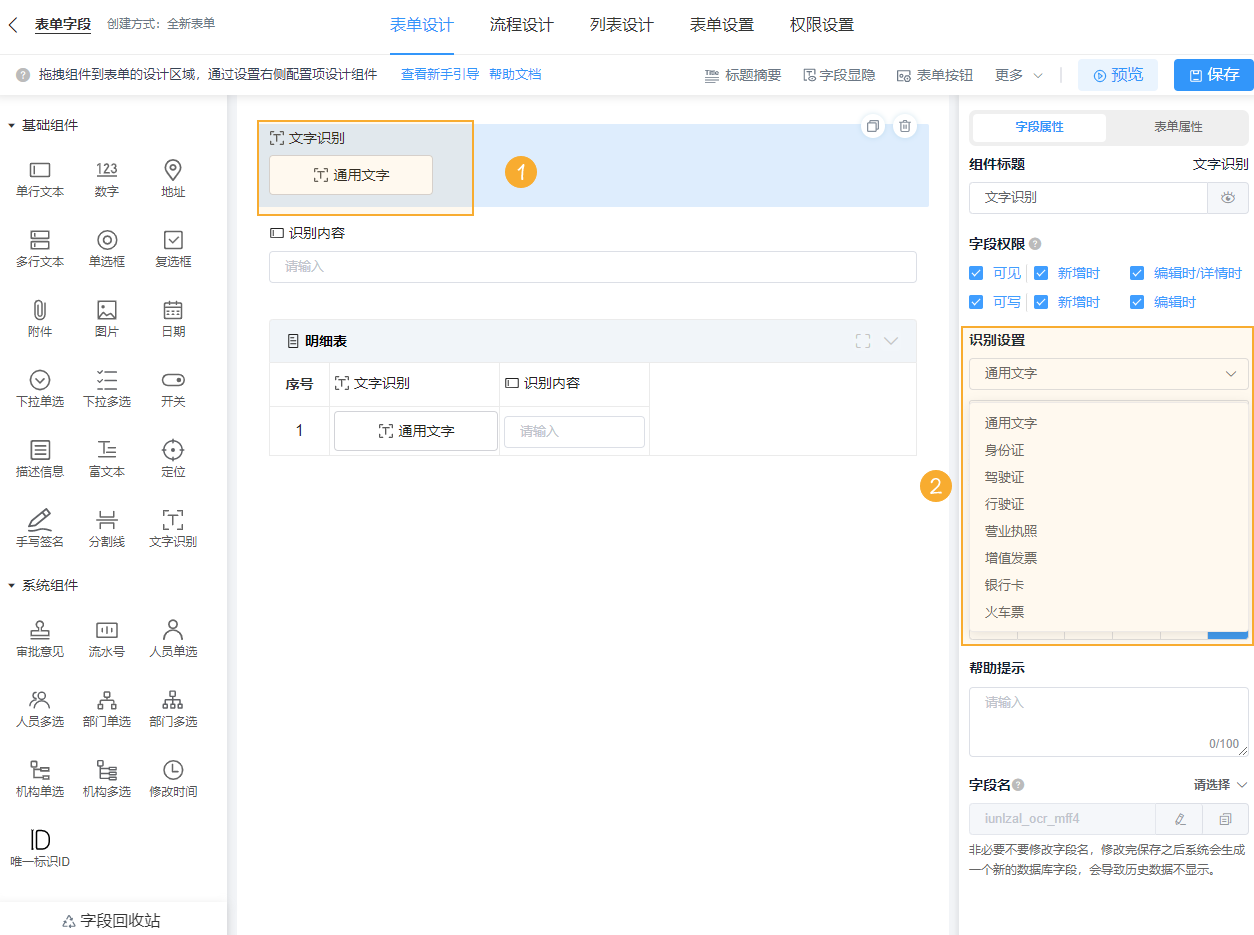
Task: Select the 图片 component icon
Action: (106, 318)
